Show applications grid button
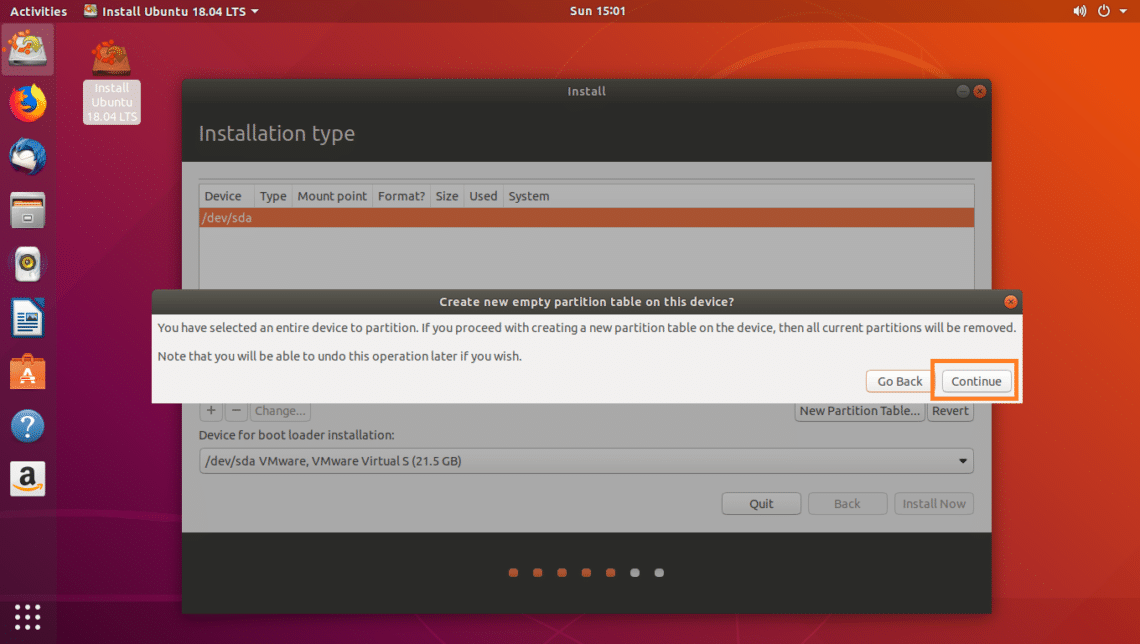 pos(28,615)
